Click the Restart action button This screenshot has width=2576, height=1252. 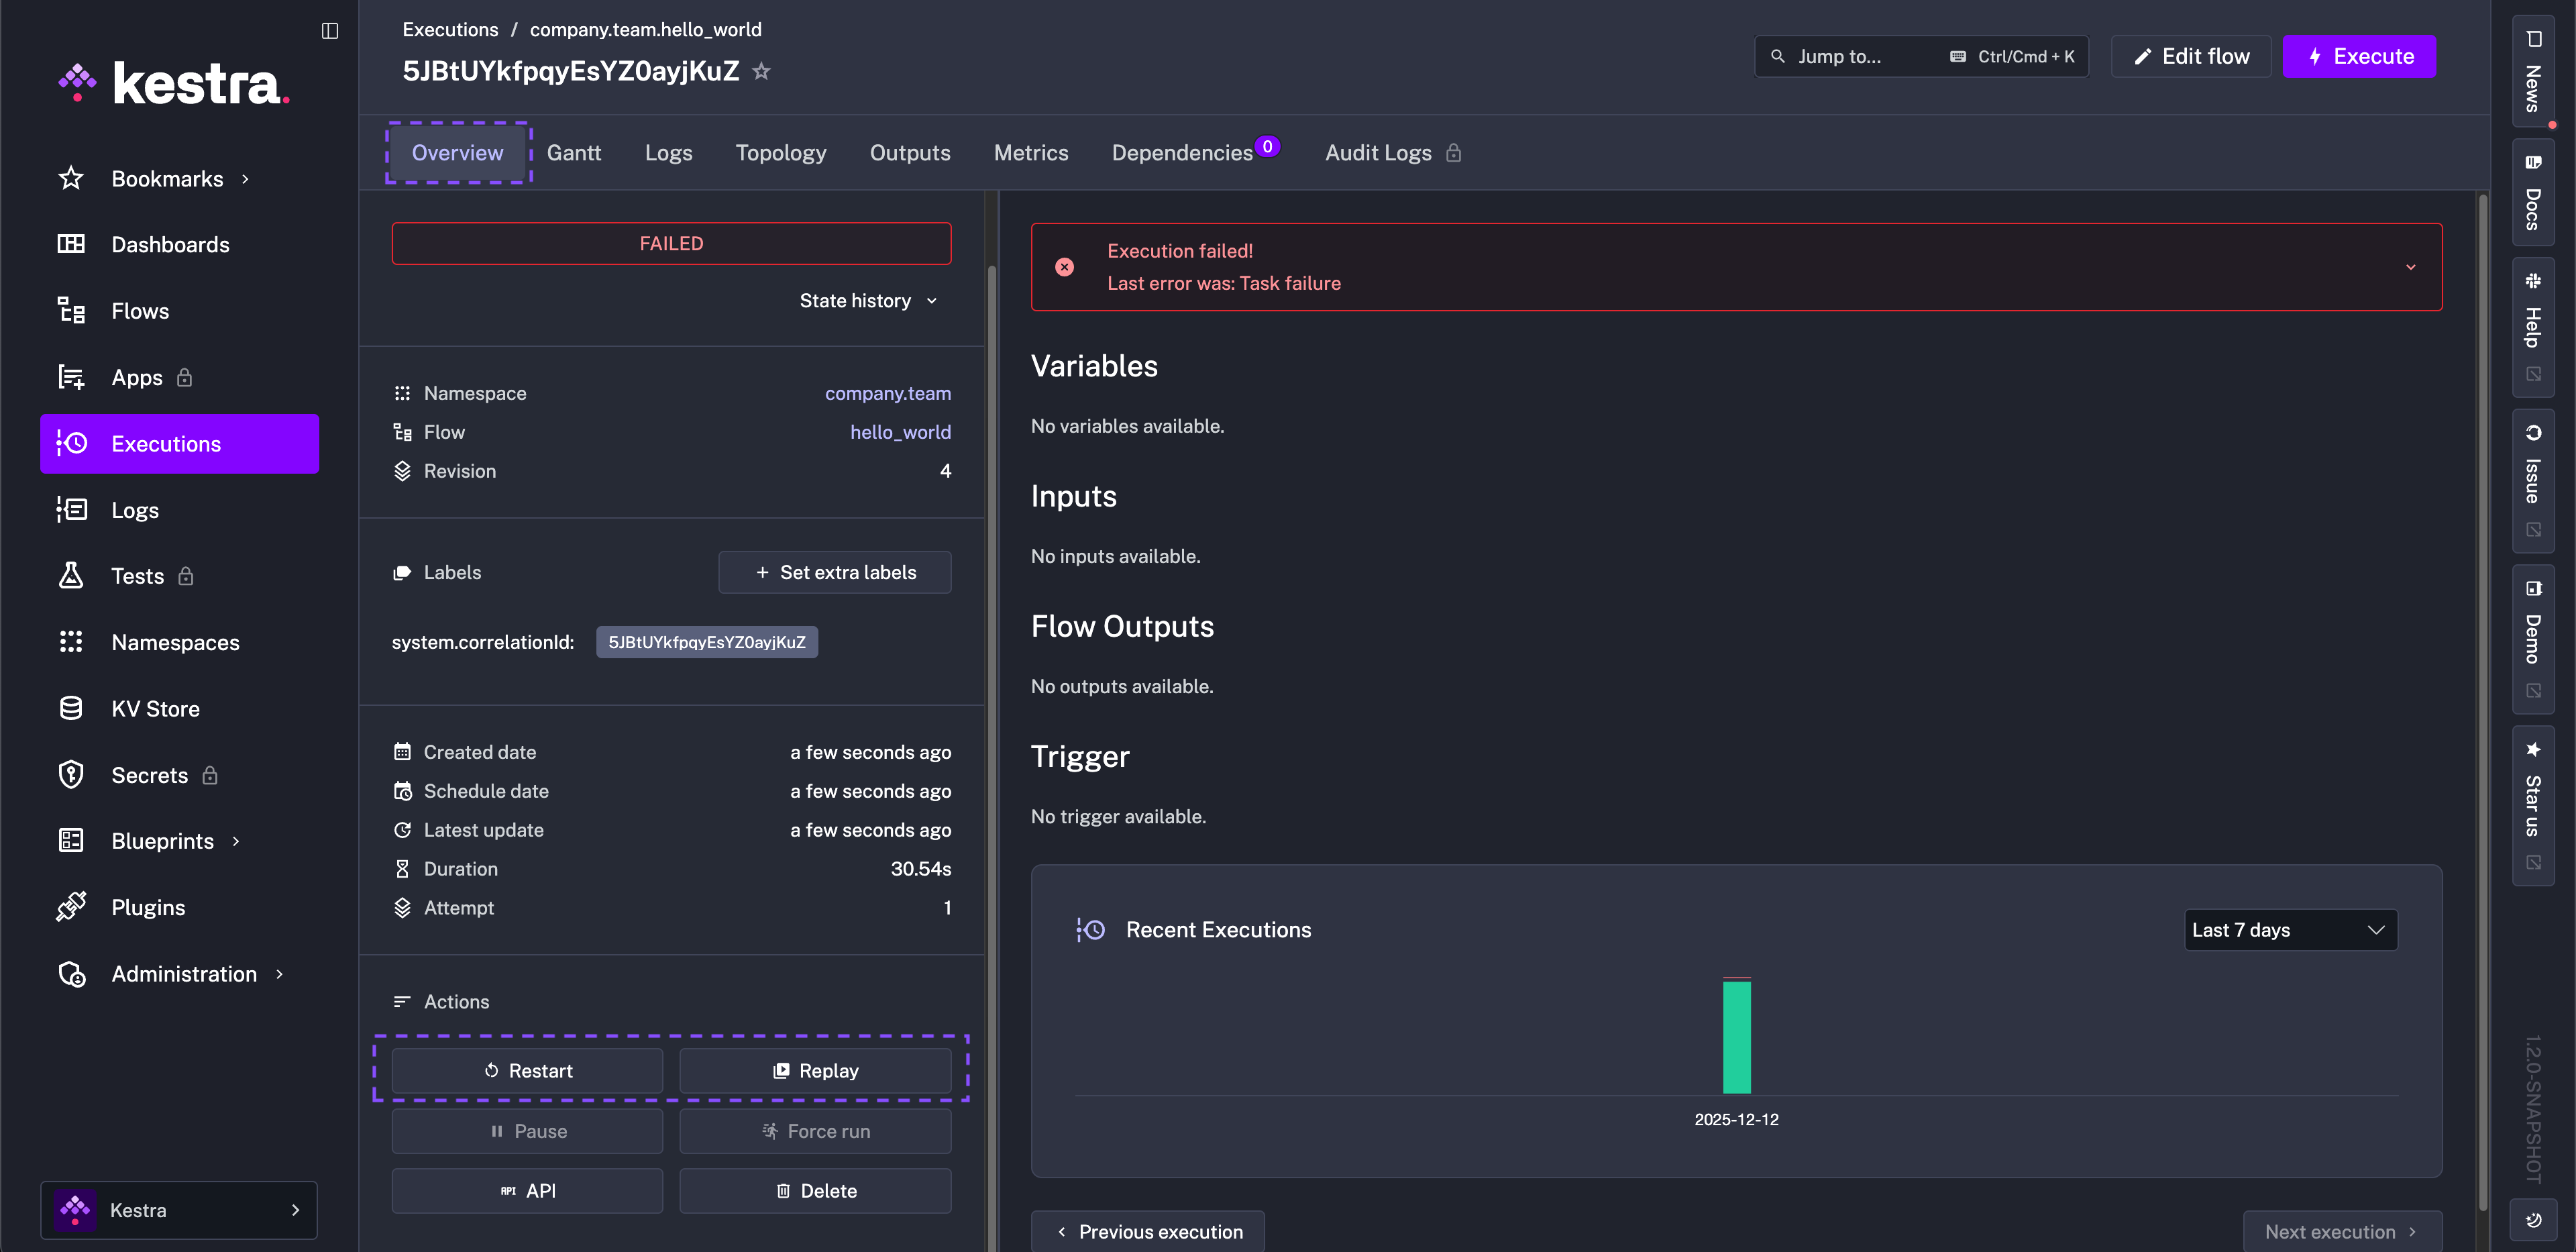coord(527,1070)
